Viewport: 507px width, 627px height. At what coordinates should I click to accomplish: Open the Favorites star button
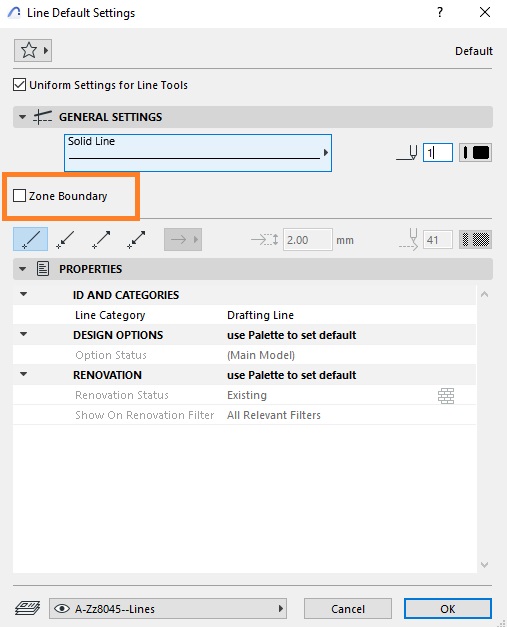33,50
